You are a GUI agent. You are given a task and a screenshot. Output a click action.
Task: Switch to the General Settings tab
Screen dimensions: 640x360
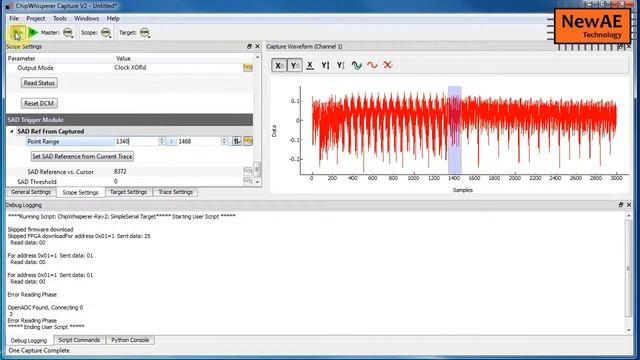pos(31,192)
